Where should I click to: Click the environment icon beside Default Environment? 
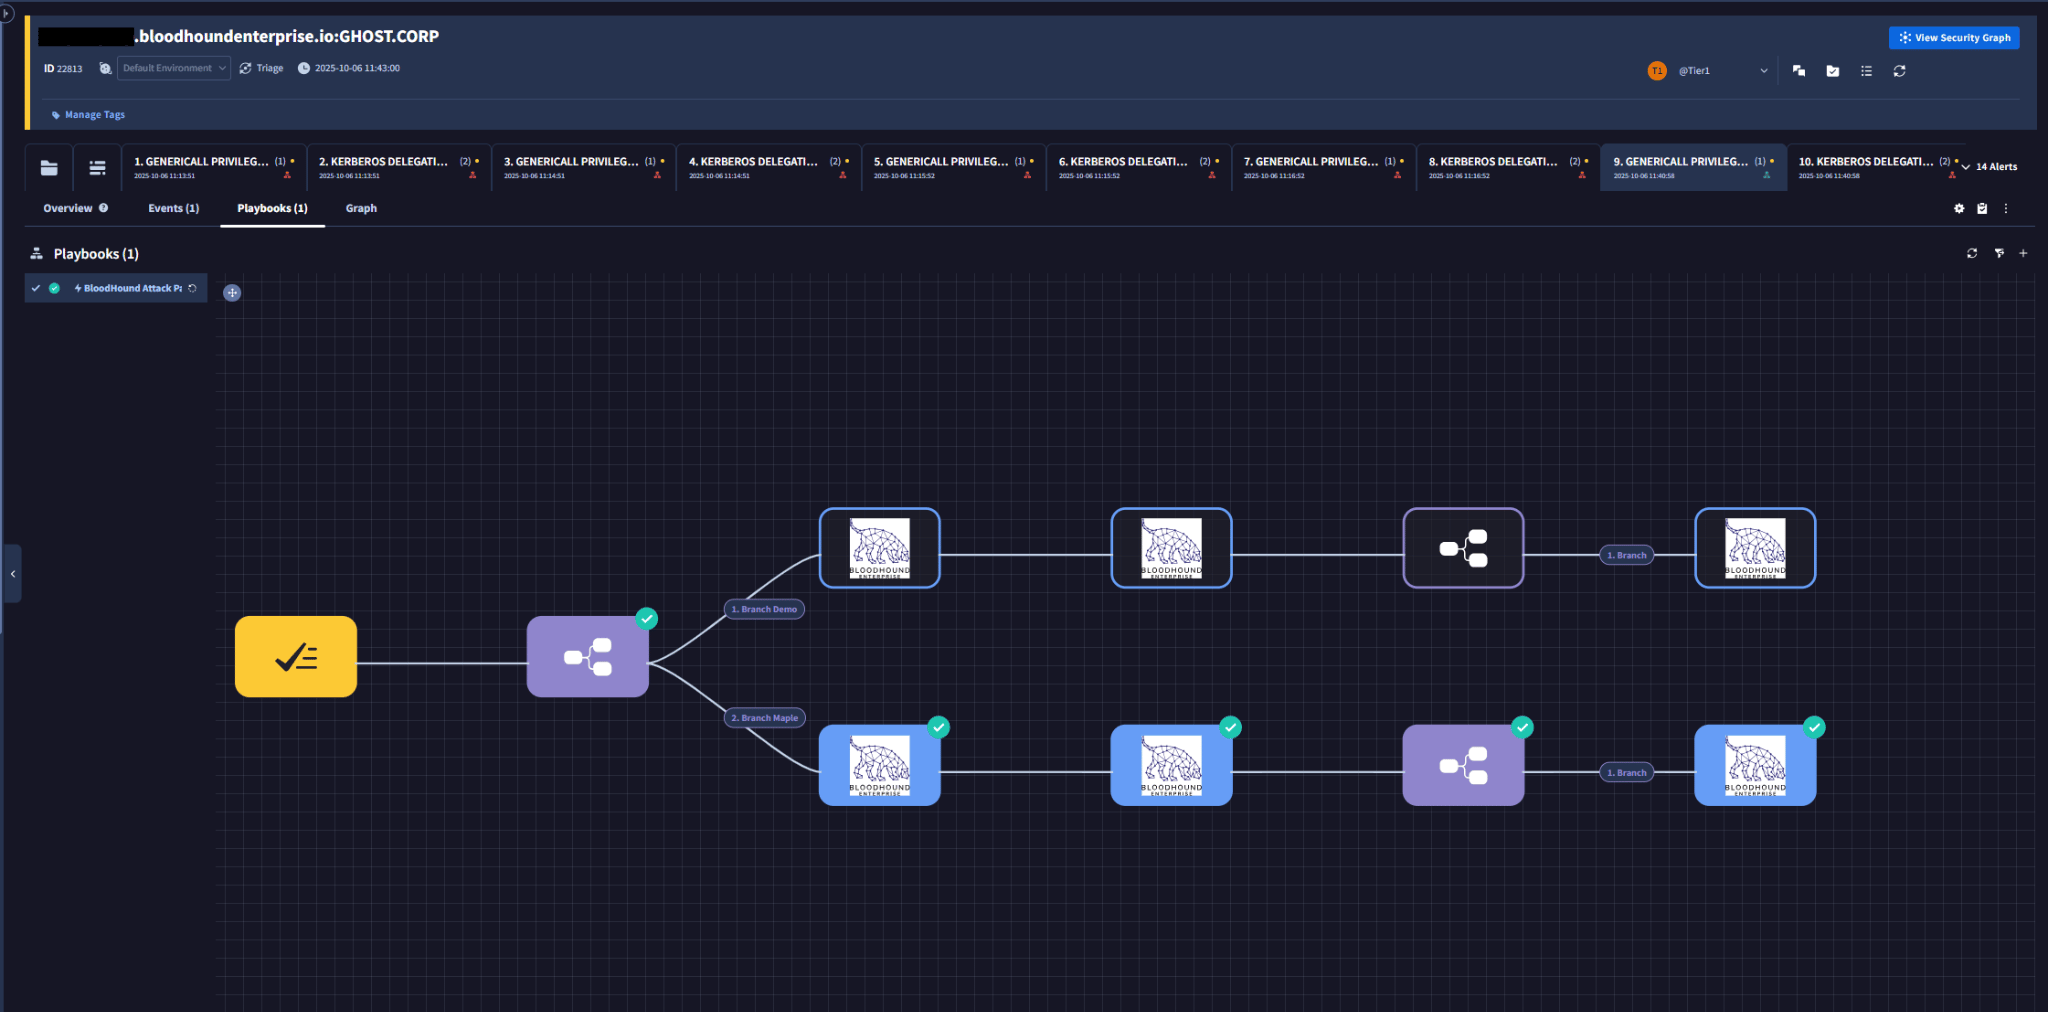(105, 69)
